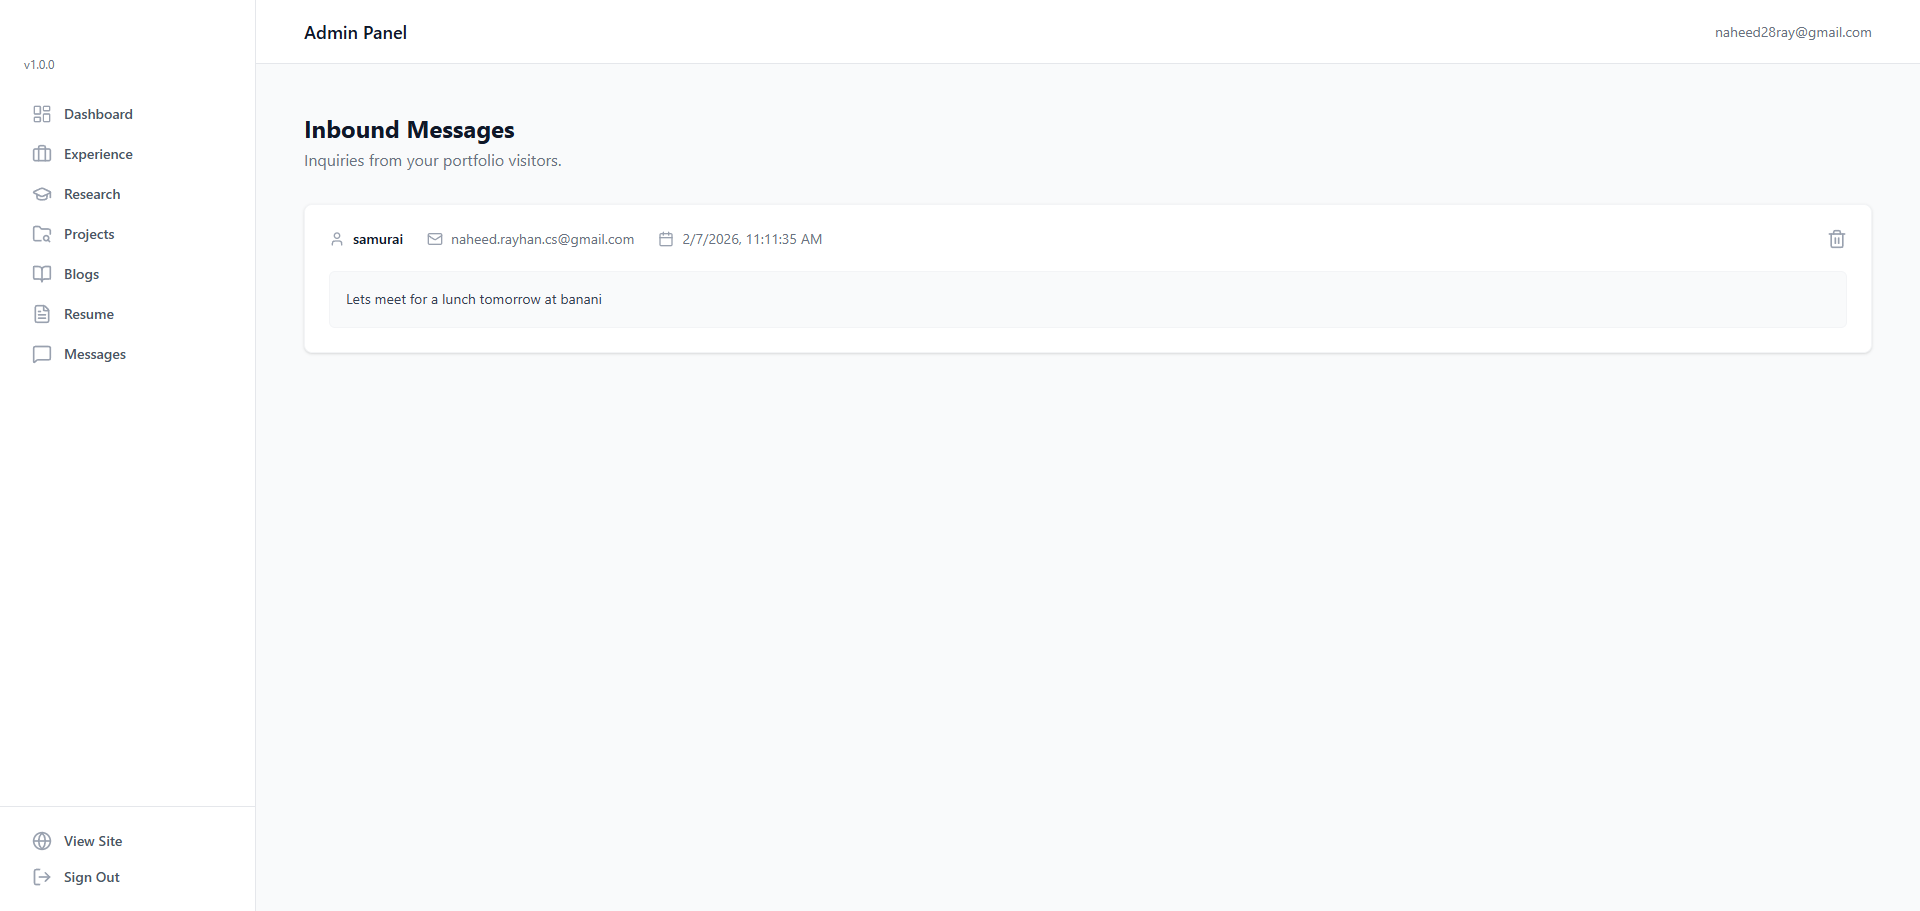Click View Site to open the portfolio
The height and width of the screenshot is (911, 1920).
pos(93,841)
